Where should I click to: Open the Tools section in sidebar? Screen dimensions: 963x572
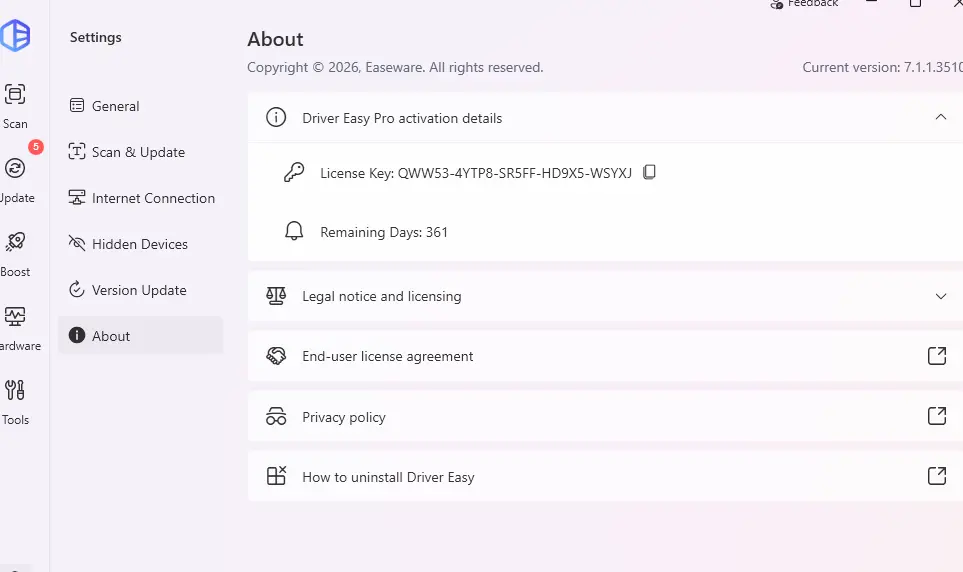(15, 402)
